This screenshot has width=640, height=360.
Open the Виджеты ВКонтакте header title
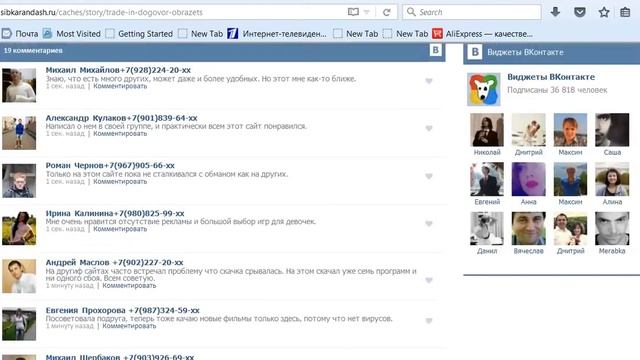pos(525,52)
